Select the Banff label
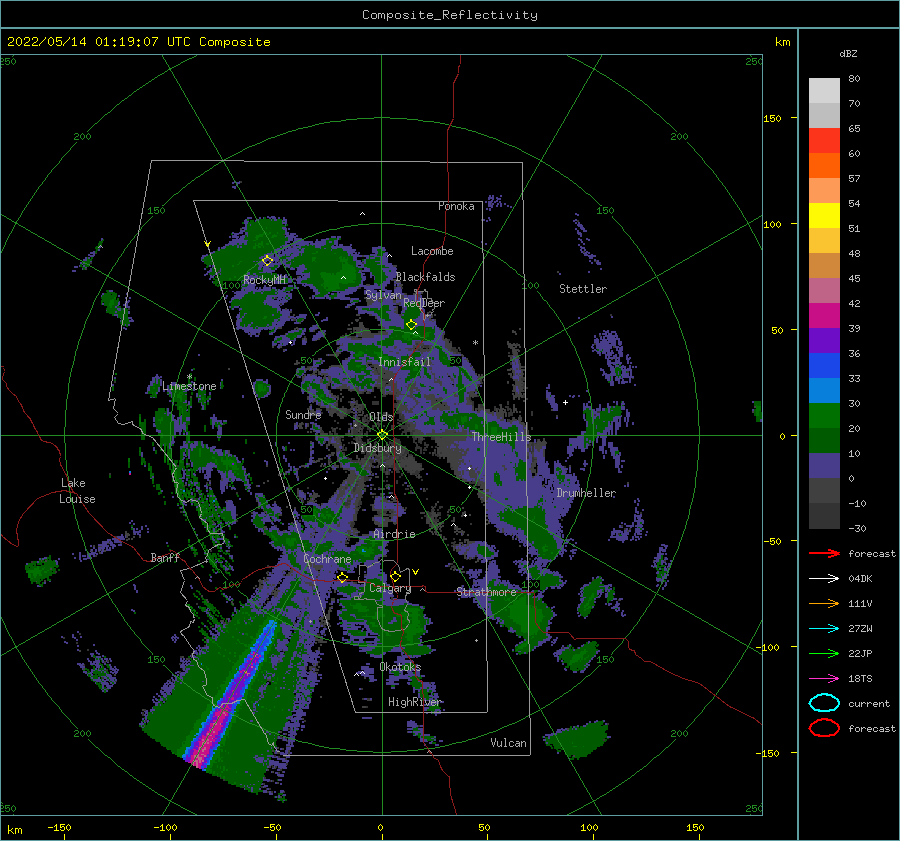Viewport: 900px width, 841px height. [x=165, y=557]
